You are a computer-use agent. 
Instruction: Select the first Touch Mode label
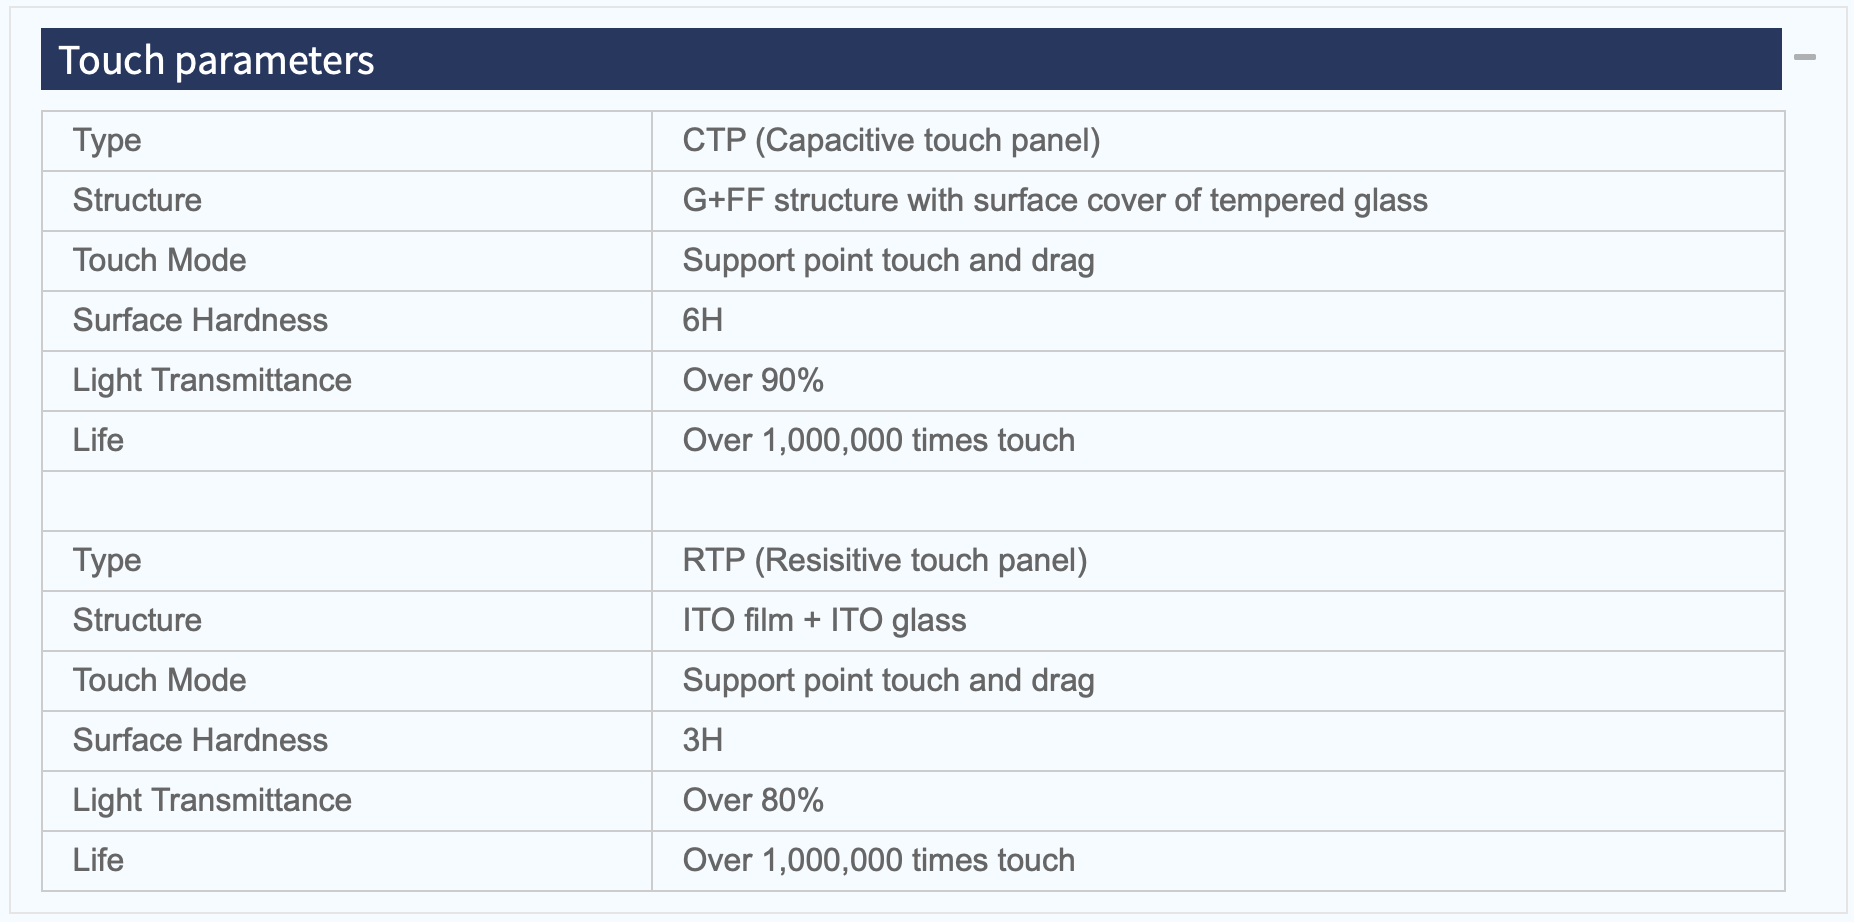(159, 260)
